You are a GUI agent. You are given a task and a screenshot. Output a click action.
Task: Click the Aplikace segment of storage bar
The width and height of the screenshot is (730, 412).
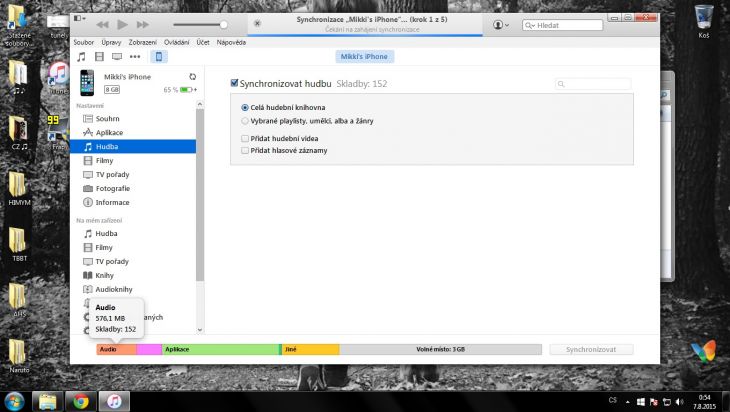220,349
